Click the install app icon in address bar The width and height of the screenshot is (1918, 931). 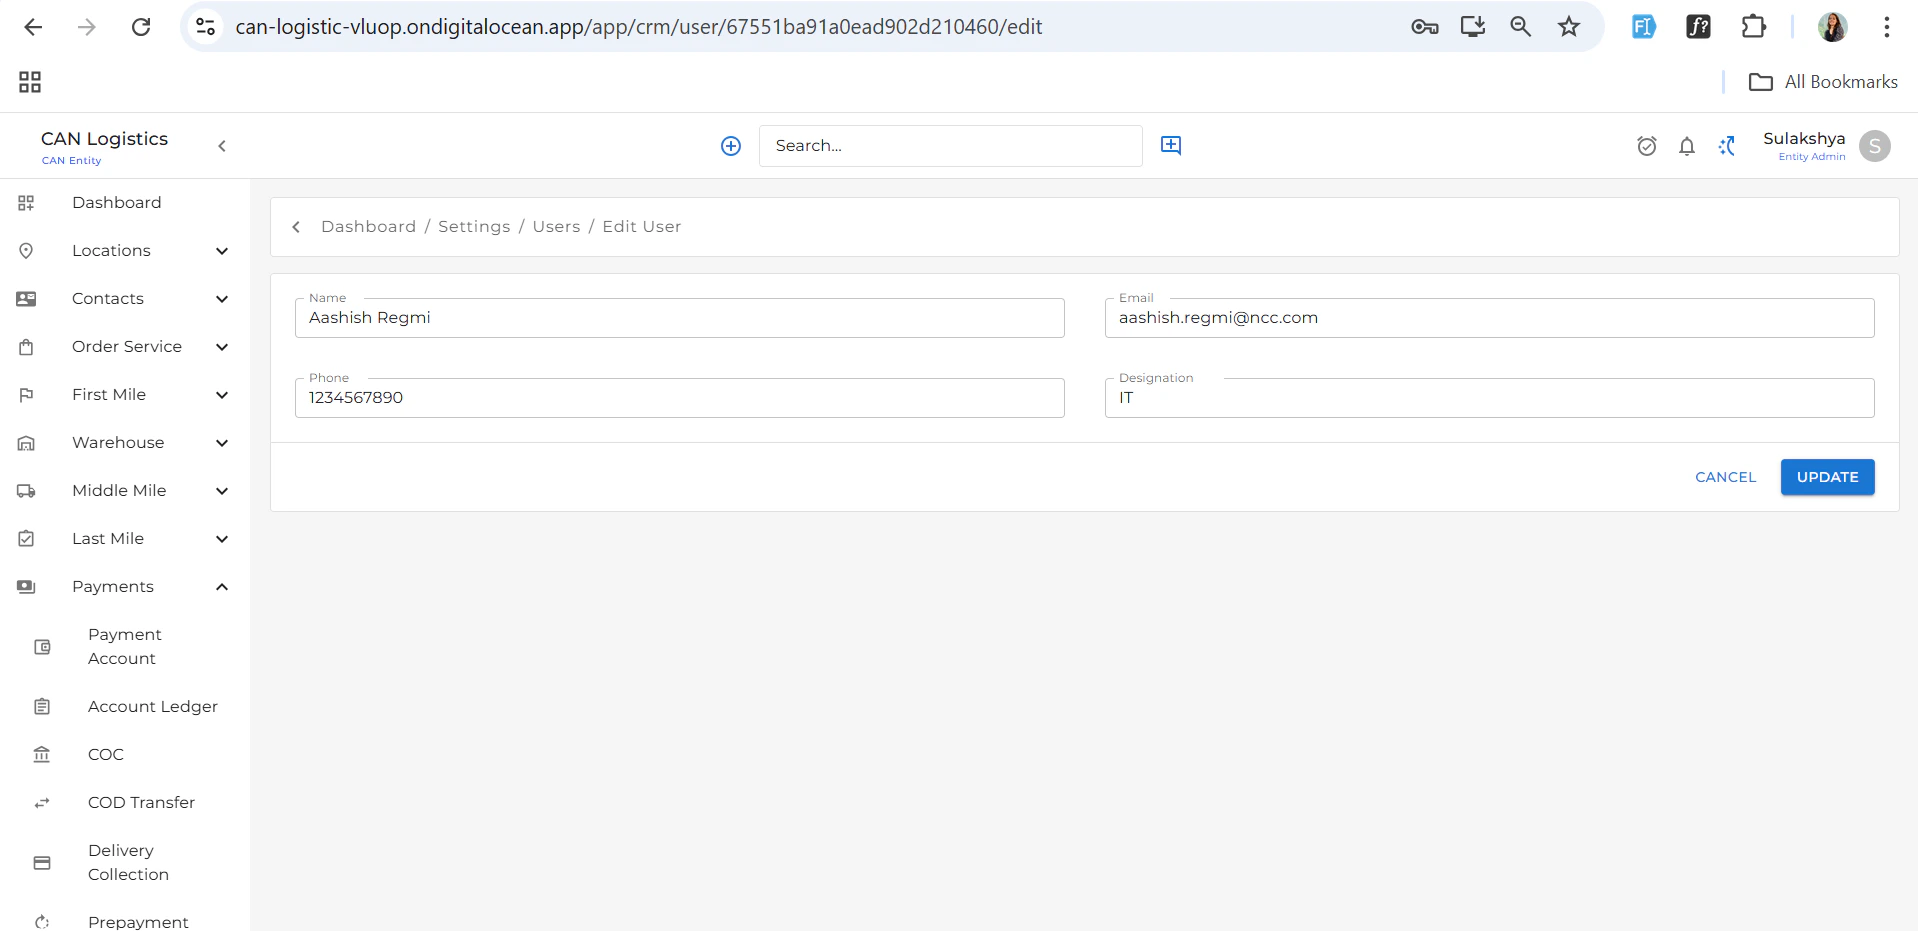1473,27
